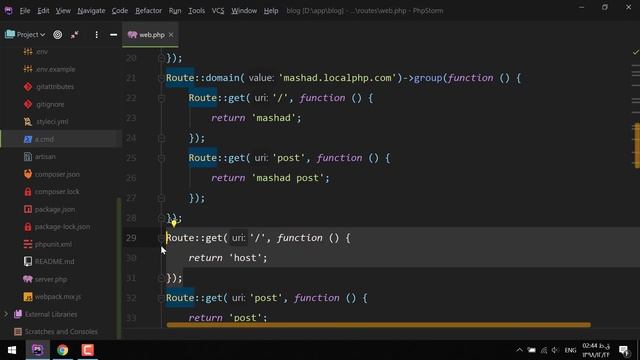
Task: Click the horizontal editor scrollbar
Action: [x=378, y=325]
